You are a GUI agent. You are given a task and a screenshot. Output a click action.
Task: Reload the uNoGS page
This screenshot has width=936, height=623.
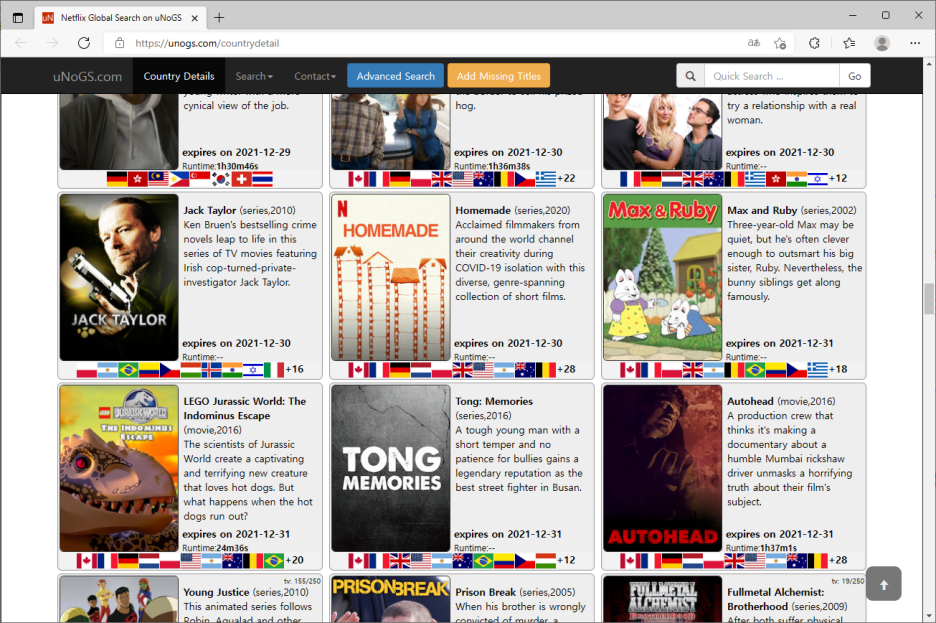pos(84,43)
